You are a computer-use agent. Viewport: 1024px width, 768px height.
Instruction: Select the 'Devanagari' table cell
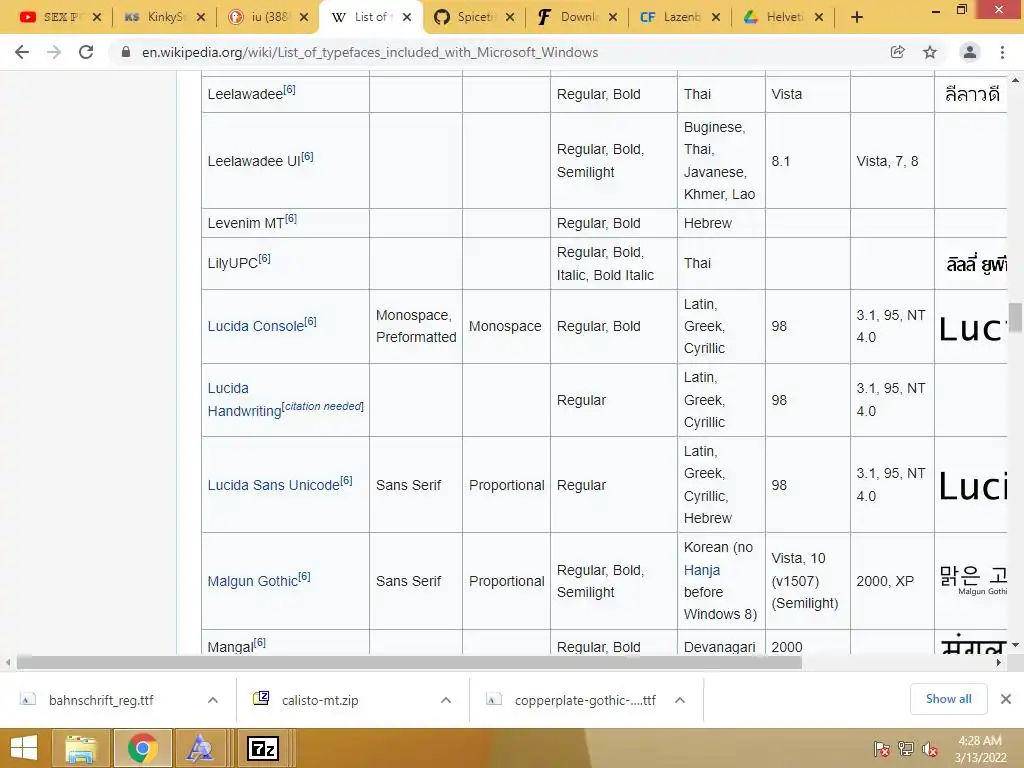721,643
